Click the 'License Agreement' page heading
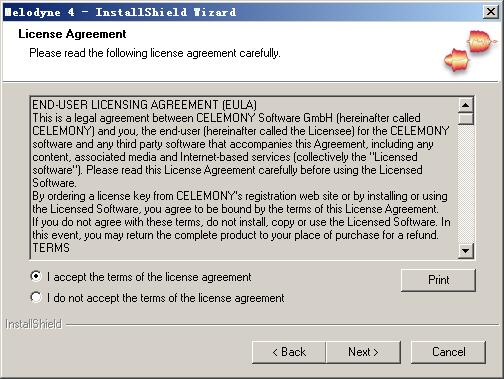Screen dimensions: 504x379 click(72, 34)
